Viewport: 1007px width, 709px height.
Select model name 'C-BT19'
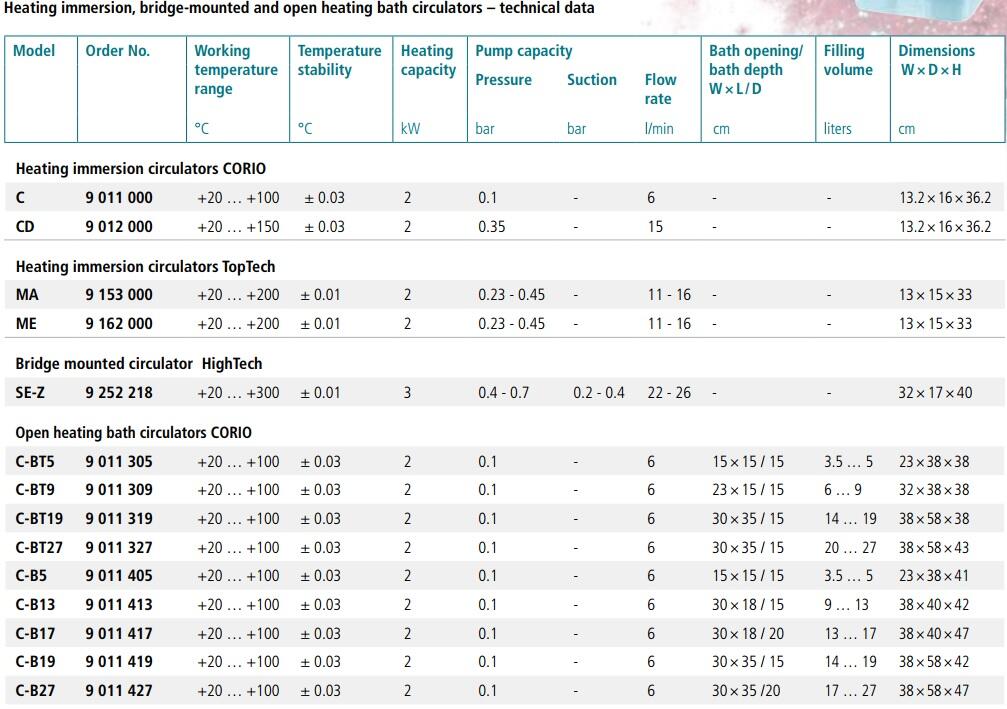click(39, 519)
